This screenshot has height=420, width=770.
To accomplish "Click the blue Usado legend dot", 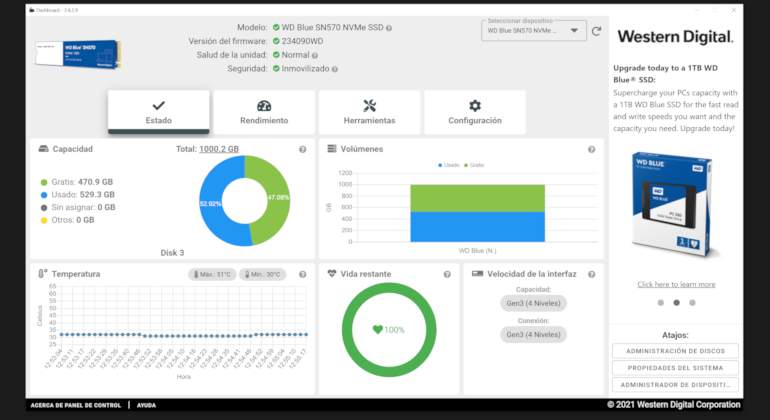I will [44, 195].
